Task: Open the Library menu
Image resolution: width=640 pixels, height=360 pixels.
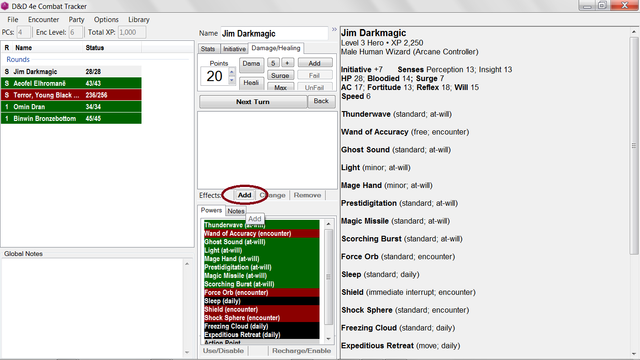Action: click(139, 20)
